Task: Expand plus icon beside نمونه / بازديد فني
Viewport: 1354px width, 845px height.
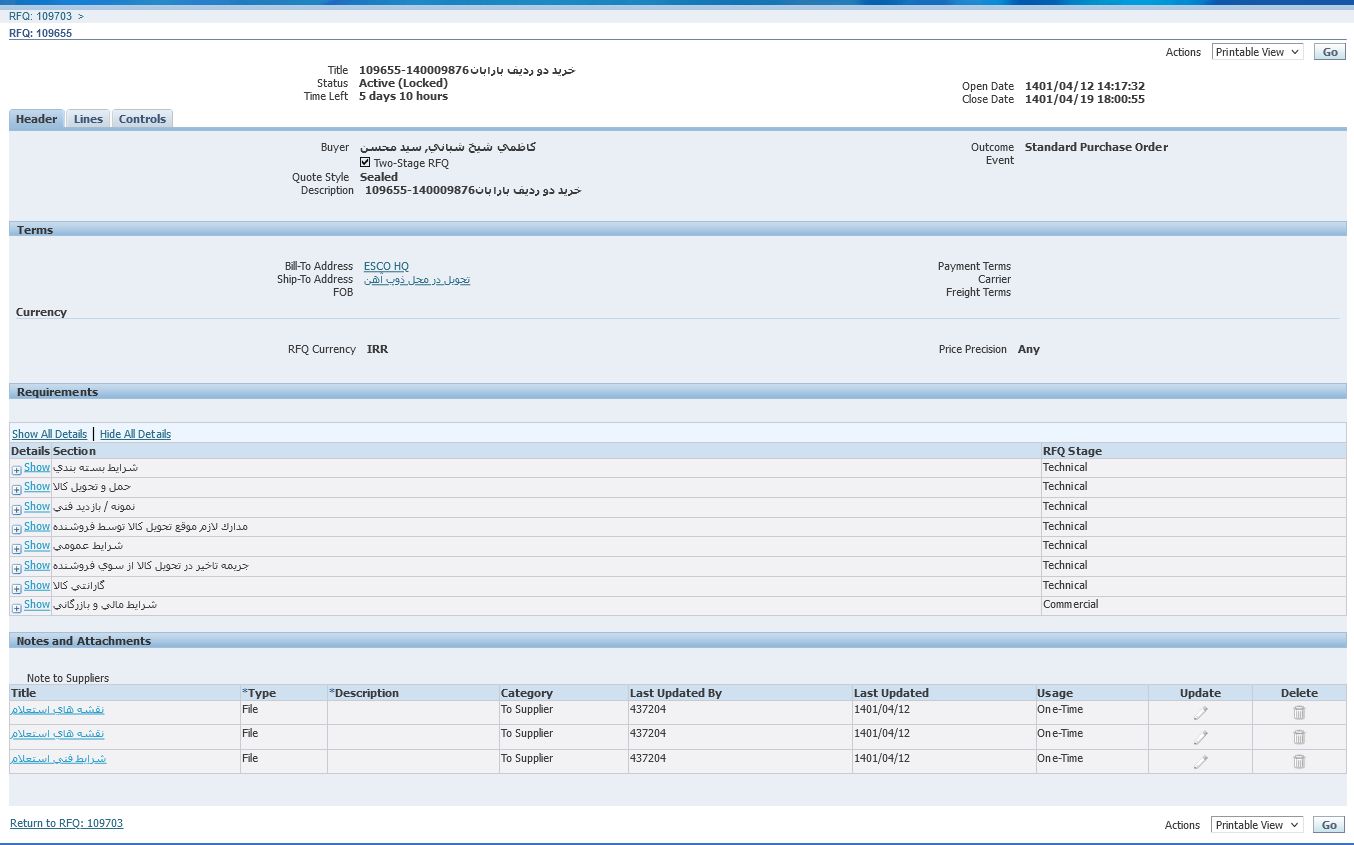Action: pyautogui.click(x=17, y=509)
